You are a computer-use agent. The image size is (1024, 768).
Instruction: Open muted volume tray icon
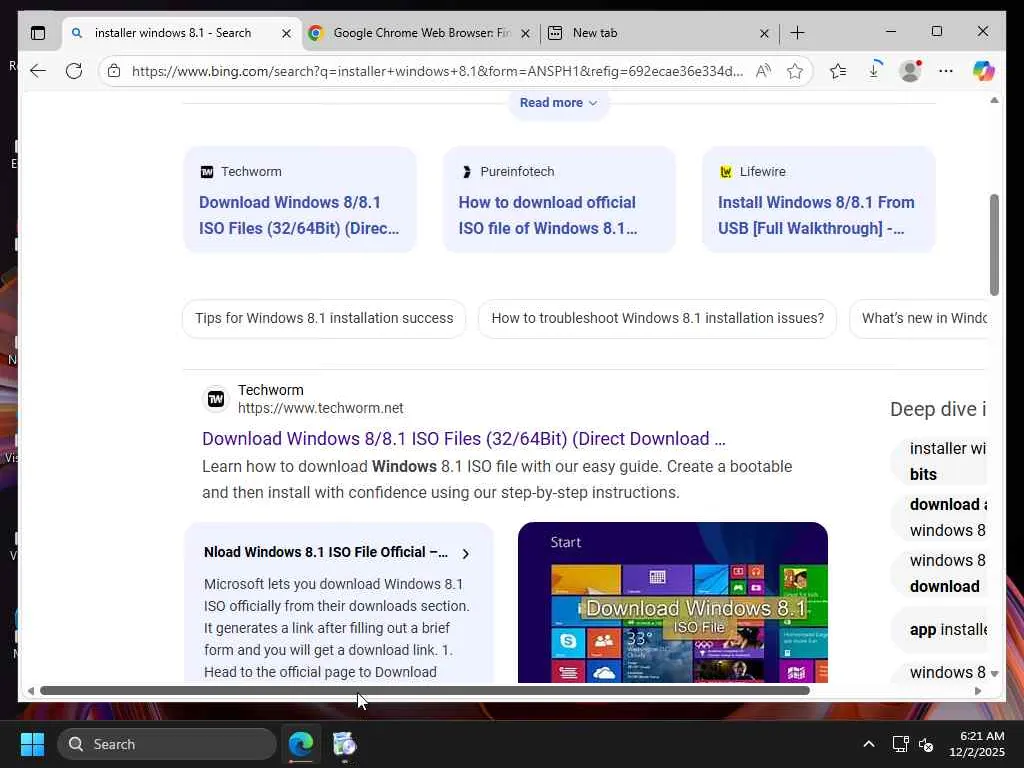[926, 744]
